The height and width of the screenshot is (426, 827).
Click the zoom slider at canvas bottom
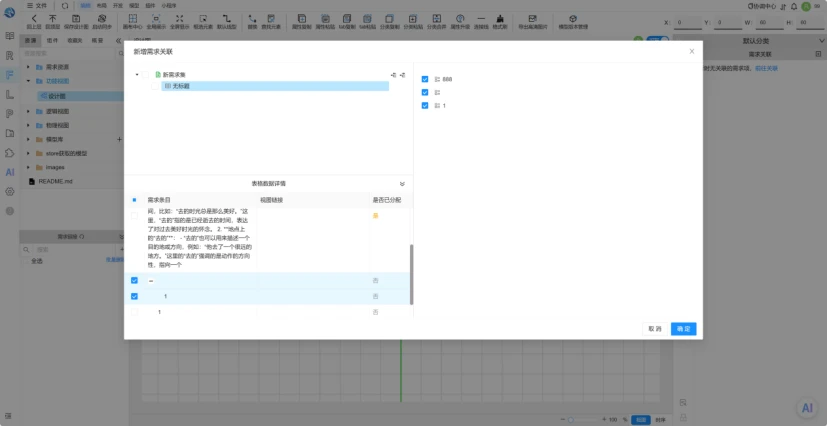pos(583,420)
